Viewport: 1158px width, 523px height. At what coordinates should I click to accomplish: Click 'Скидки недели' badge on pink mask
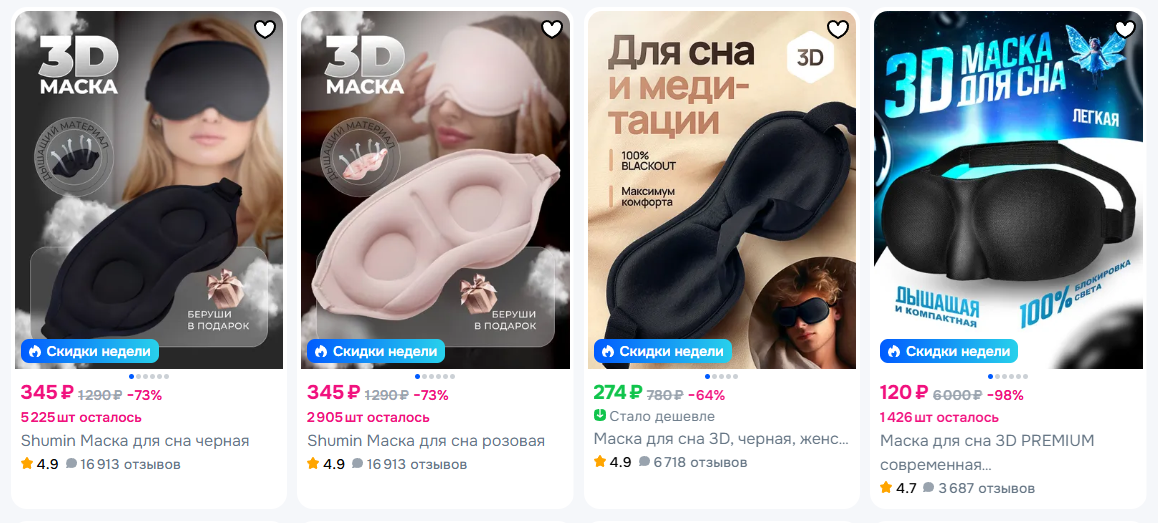[x=377, y=351]
